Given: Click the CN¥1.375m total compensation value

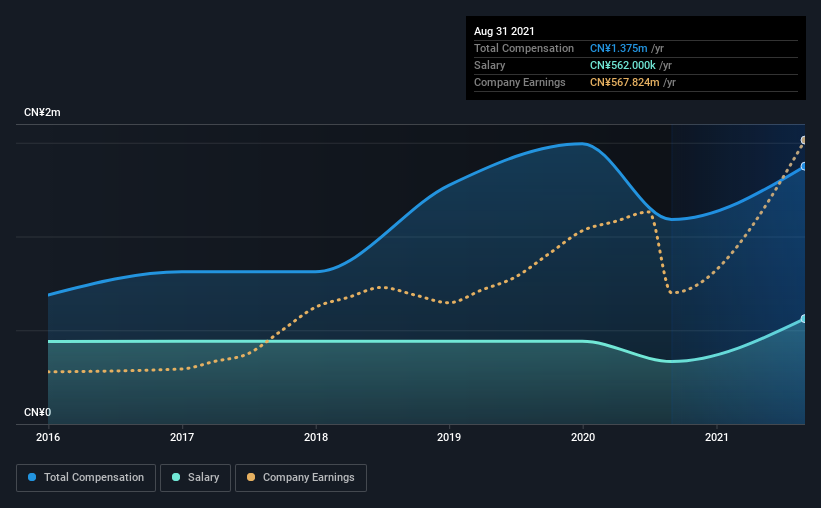Looking at the screenshot, I should point(618,48).
